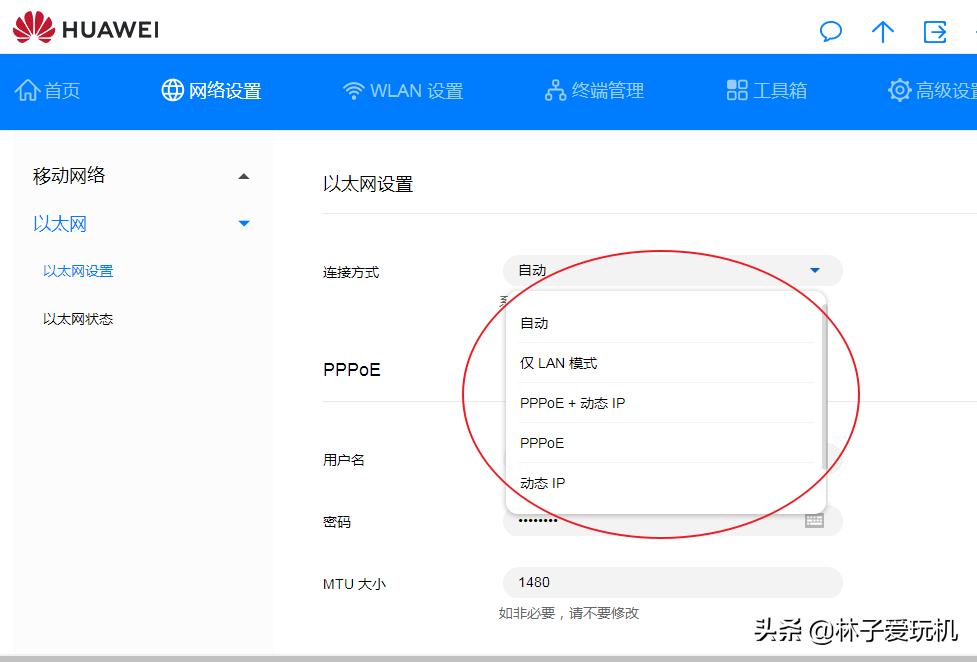Open the 以太网设置 sidebar entry
Screen dimensions: 977x662
(77, 271)
